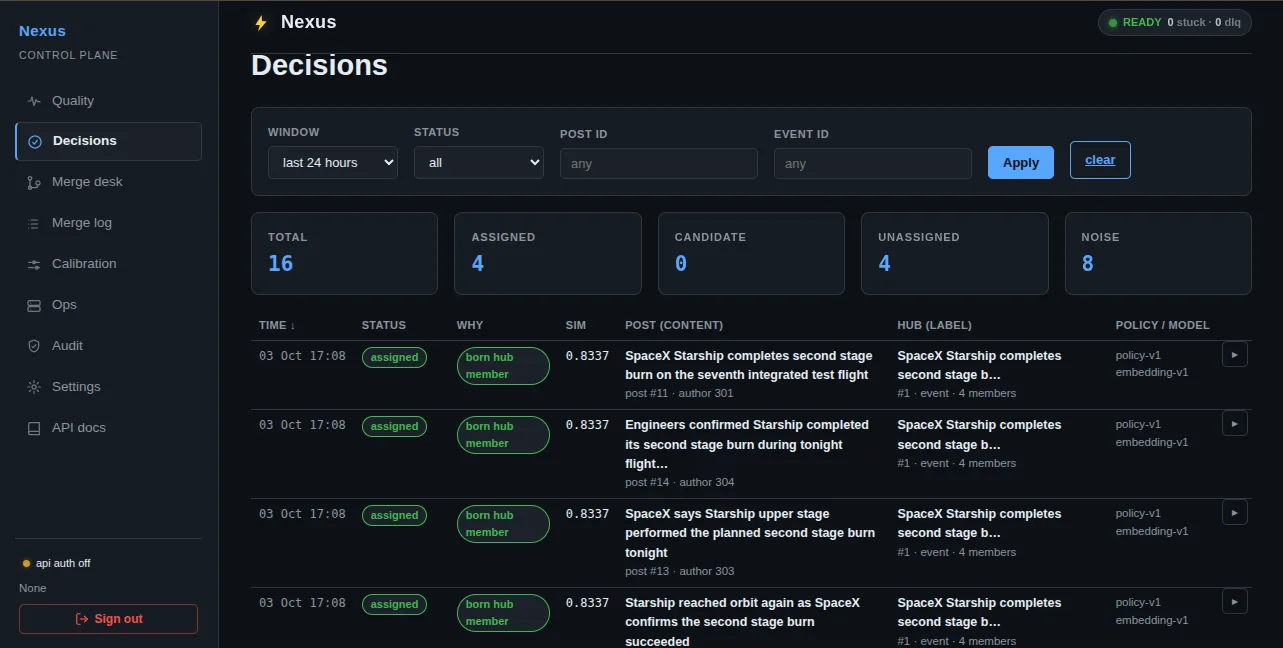Expand the row for post #14
The width and height of the screenshot is (1283, 648).
[1235, 423]
